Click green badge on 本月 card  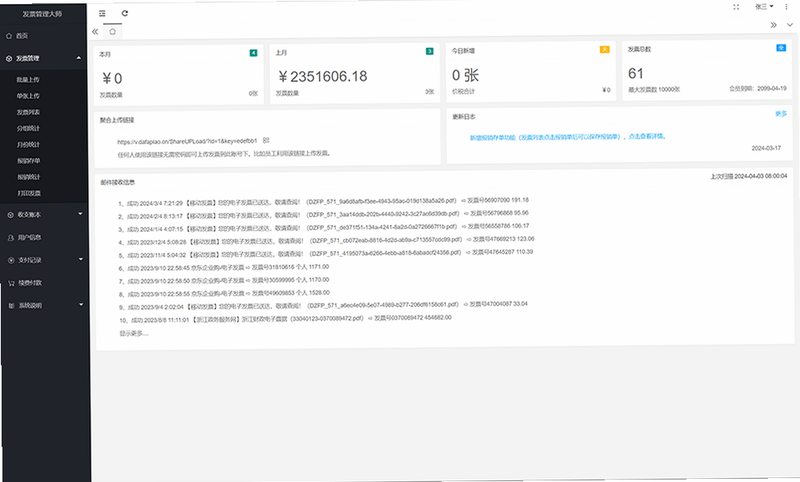click(254, 53)
